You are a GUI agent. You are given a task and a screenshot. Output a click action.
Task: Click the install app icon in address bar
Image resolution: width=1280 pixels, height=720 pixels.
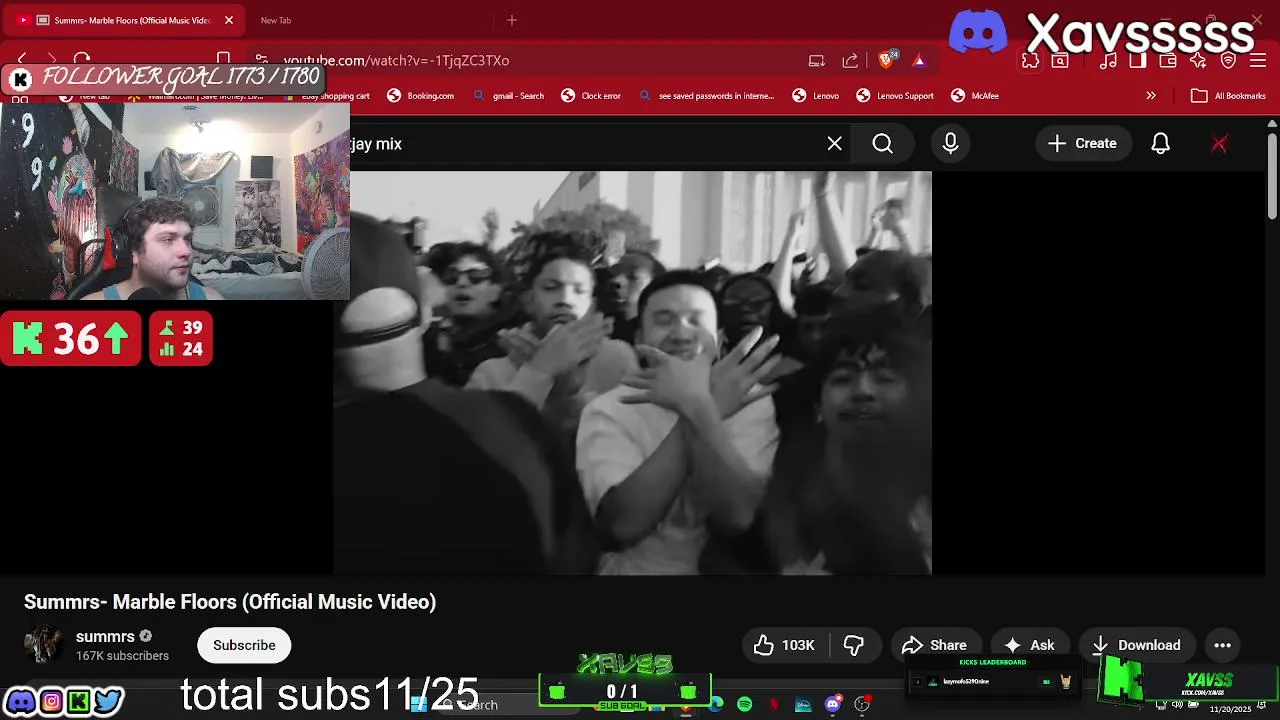(x=817, y=60)
